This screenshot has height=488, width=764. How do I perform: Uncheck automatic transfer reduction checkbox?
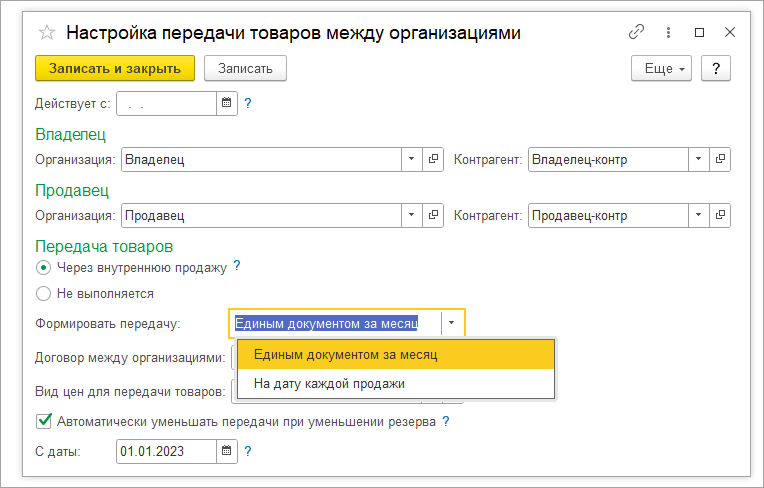coord(44,421)
